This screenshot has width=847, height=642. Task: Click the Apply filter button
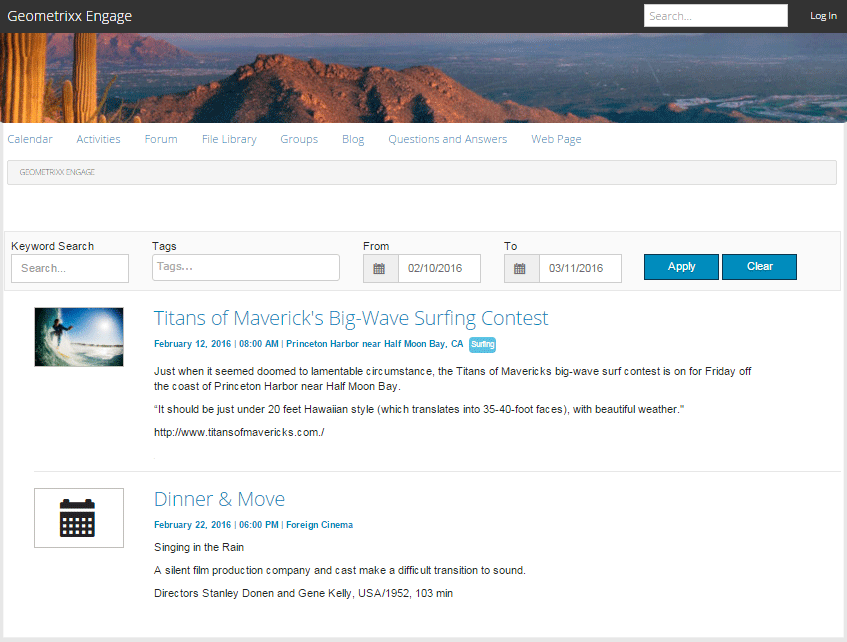point(681,266)
